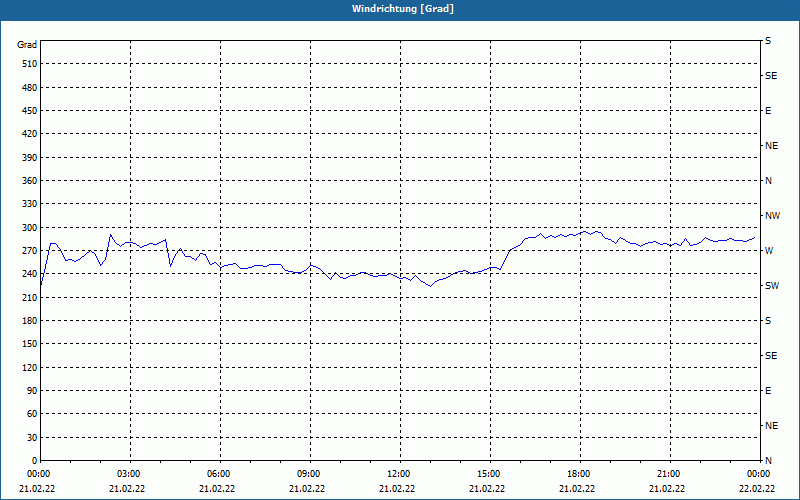This screenshot has width=800, height=500.
Task: Click the 03:00 time label
Action: (129, 474)
